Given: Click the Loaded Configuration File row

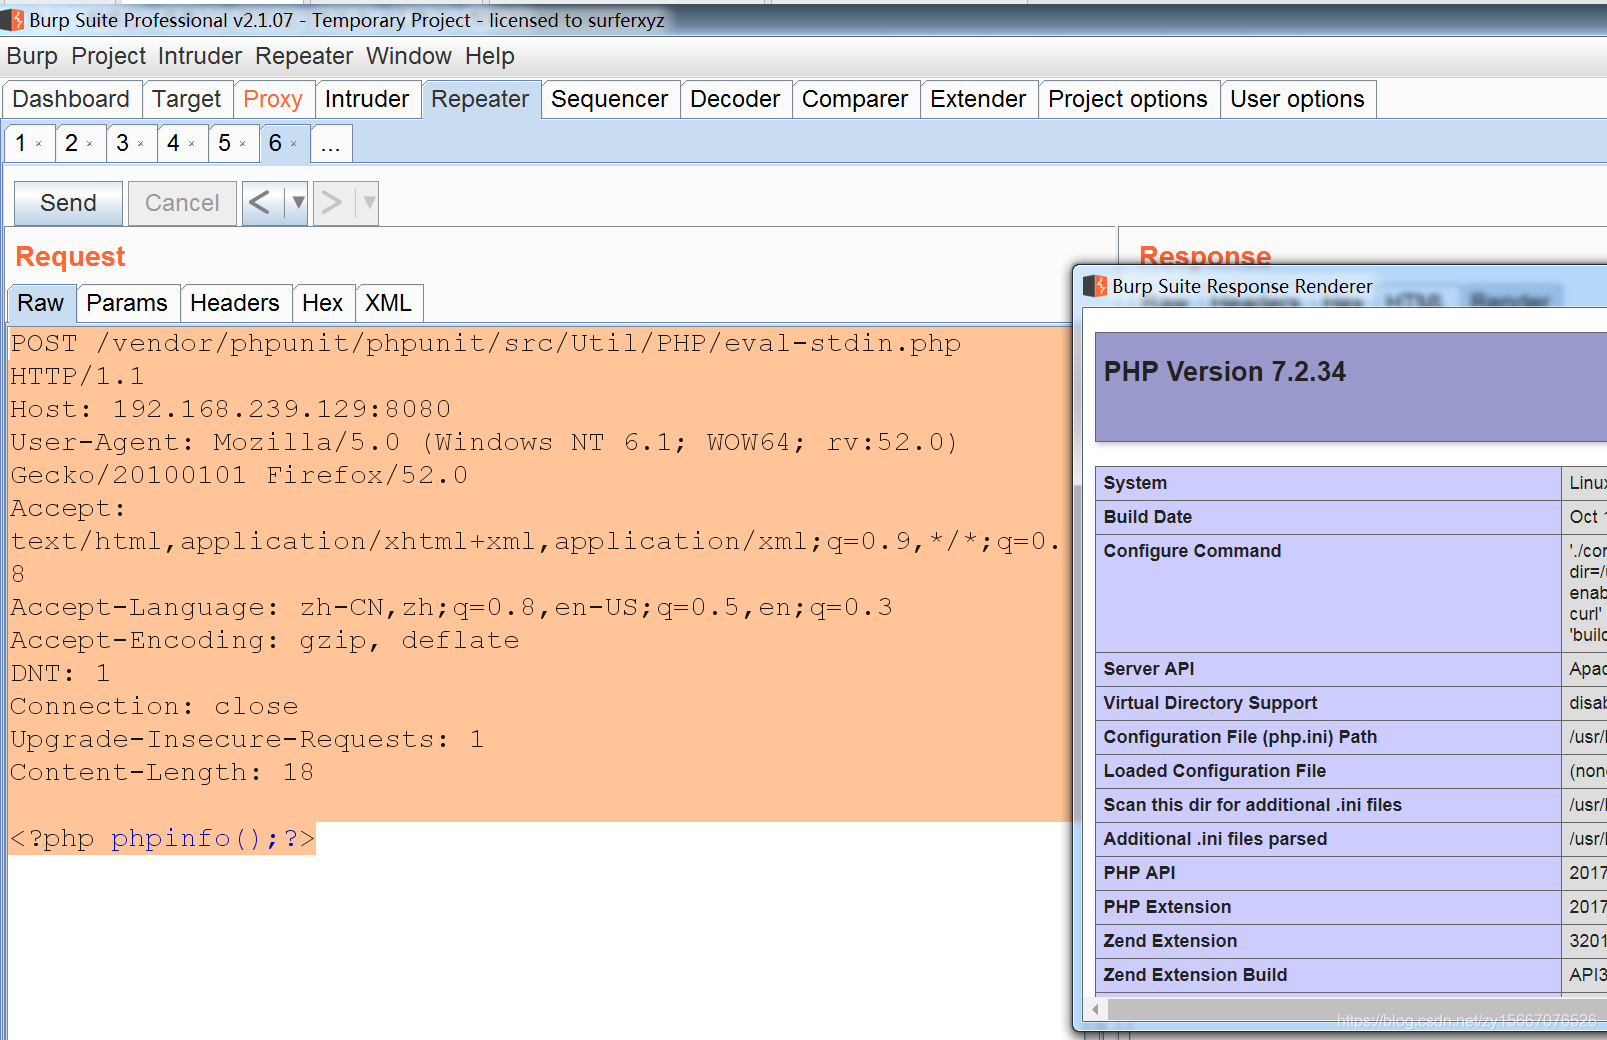Looking at the screenshot, I should [x=1351, y=771].
